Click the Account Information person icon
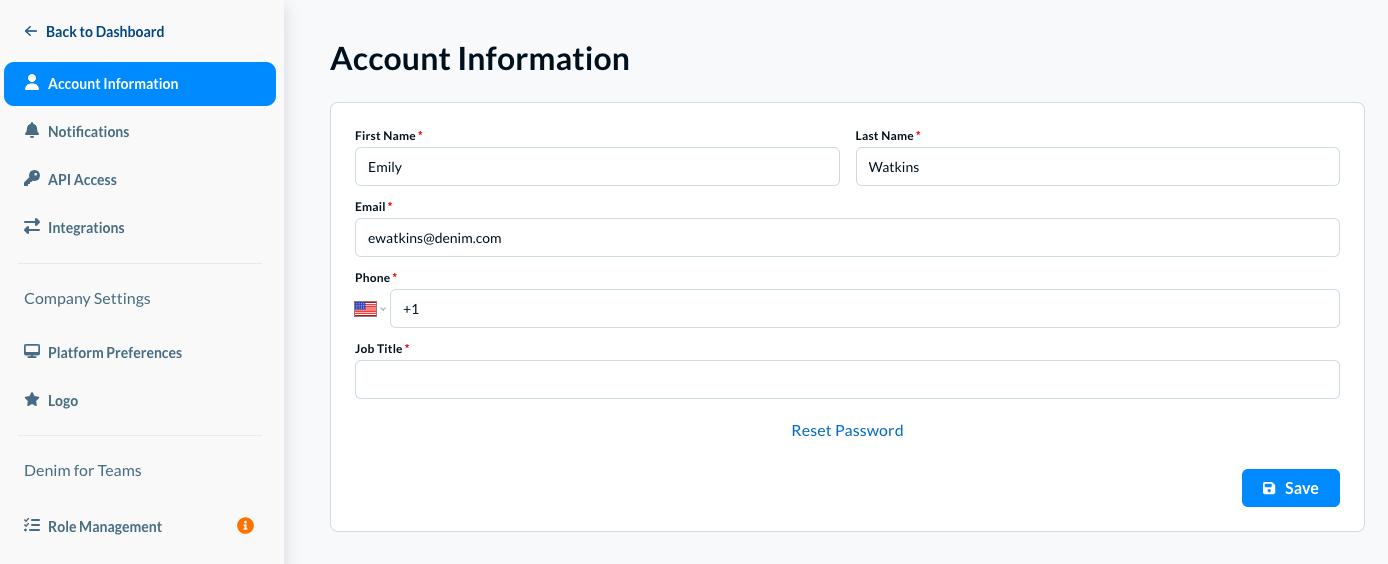1388x564 pixels. (32, 83)
